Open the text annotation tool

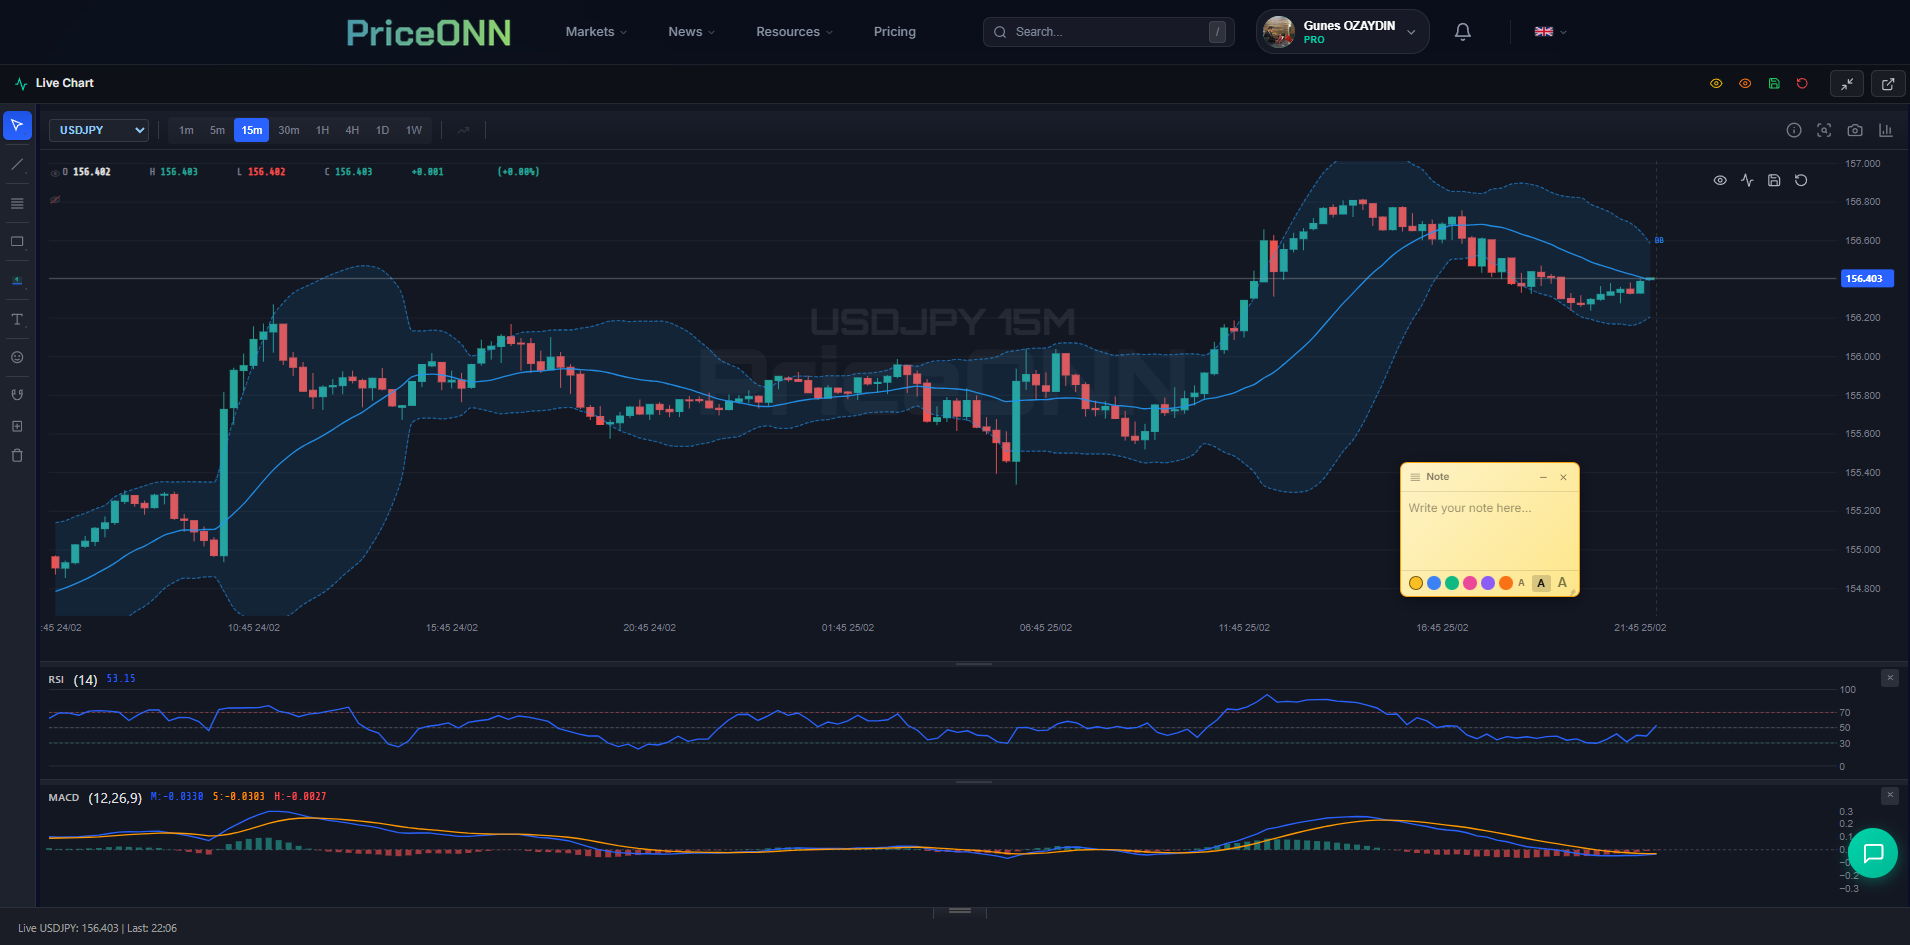click(x=16, y=319)
